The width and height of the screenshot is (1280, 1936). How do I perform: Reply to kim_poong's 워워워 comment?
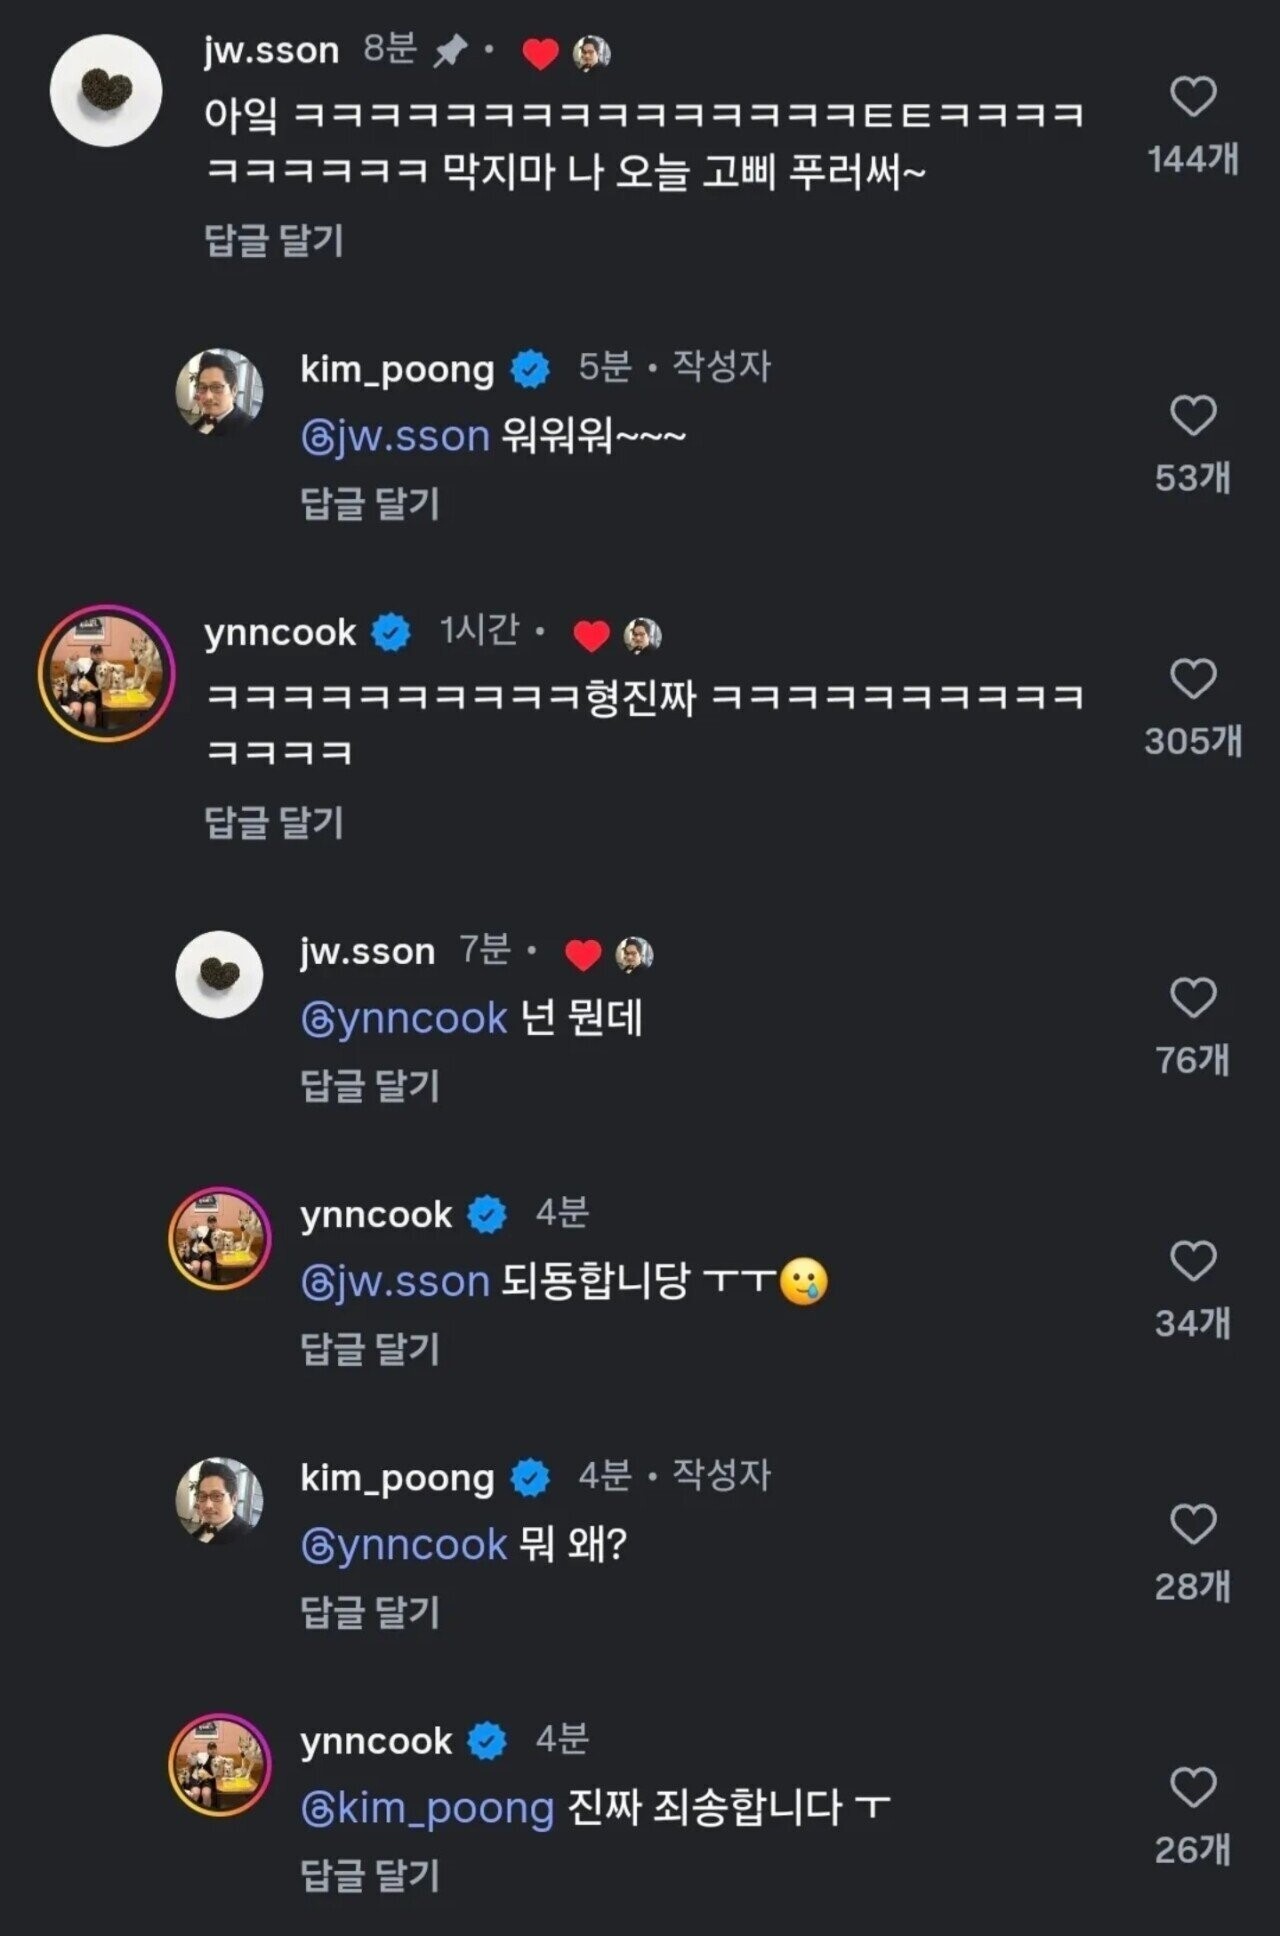point(370,504)
